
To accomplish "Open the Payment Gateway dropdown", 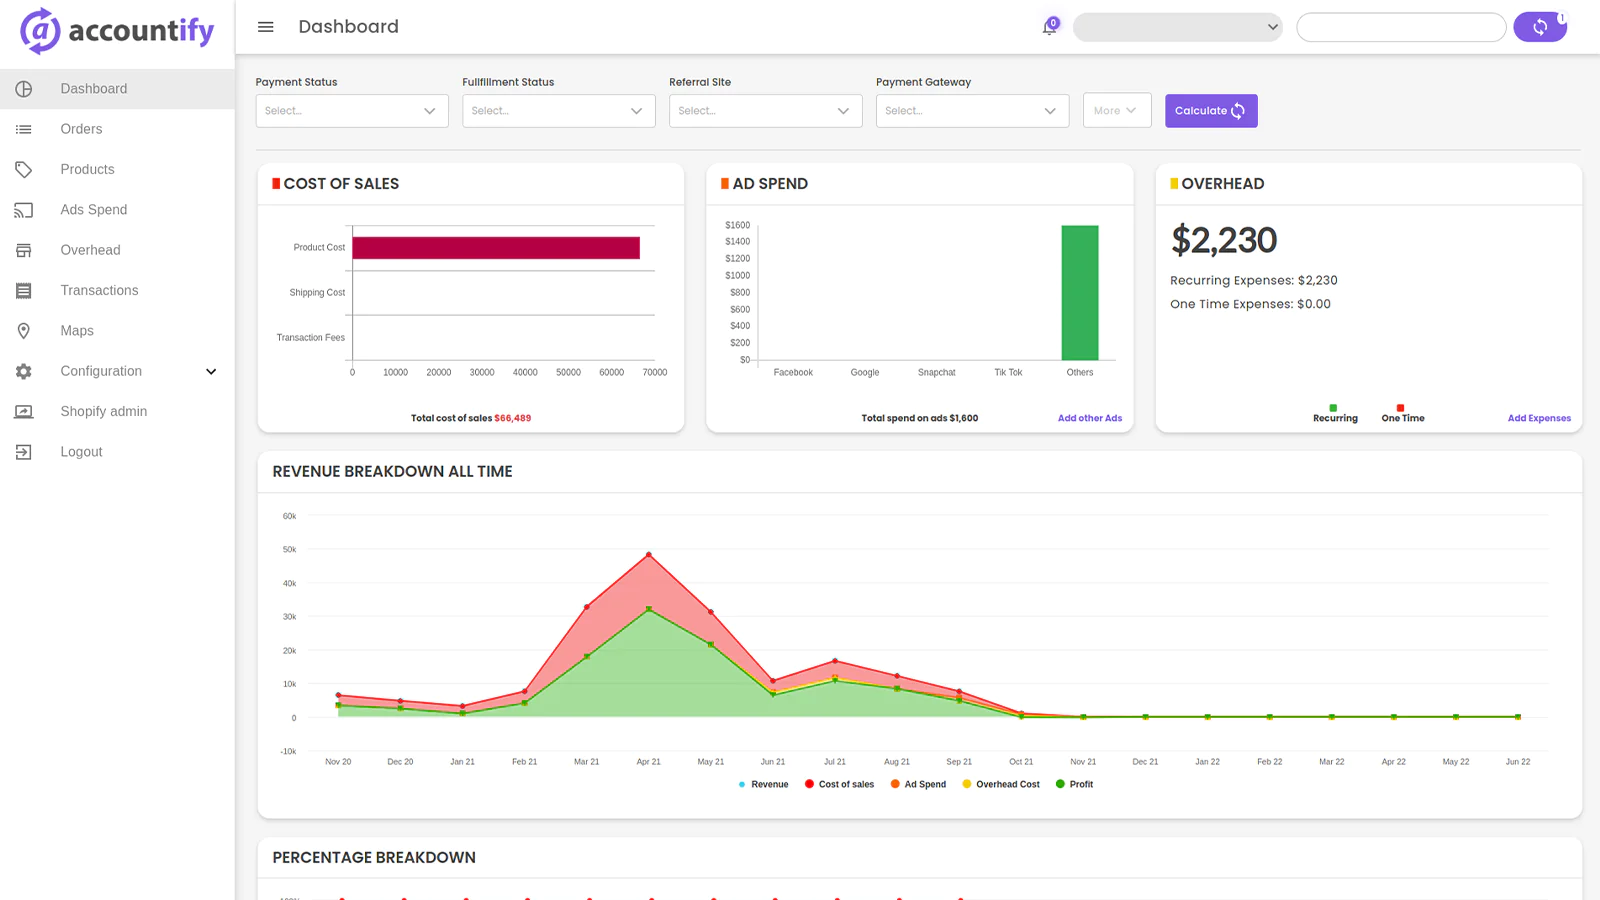I will (x=973, y=111).
